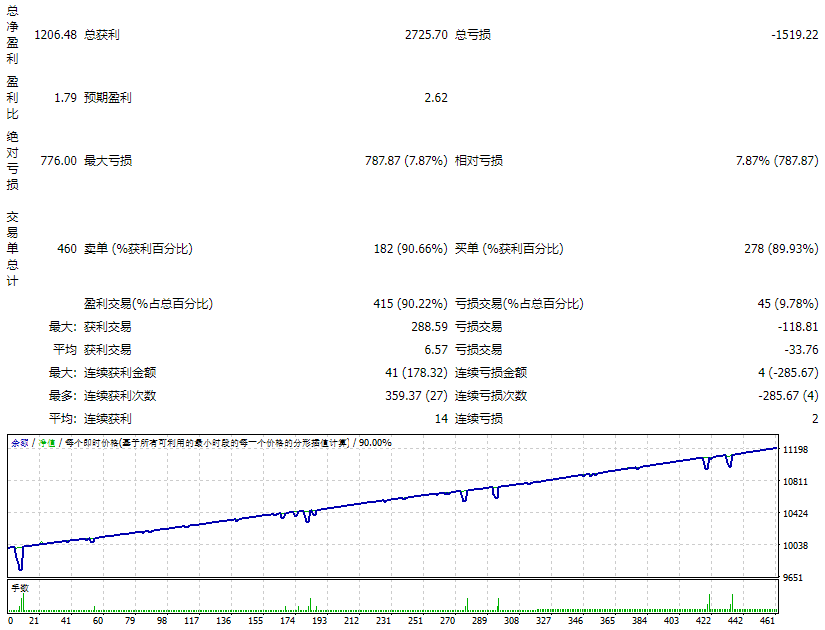
Task: Click the 手数 label in volume panel
Action: [20, 588]
